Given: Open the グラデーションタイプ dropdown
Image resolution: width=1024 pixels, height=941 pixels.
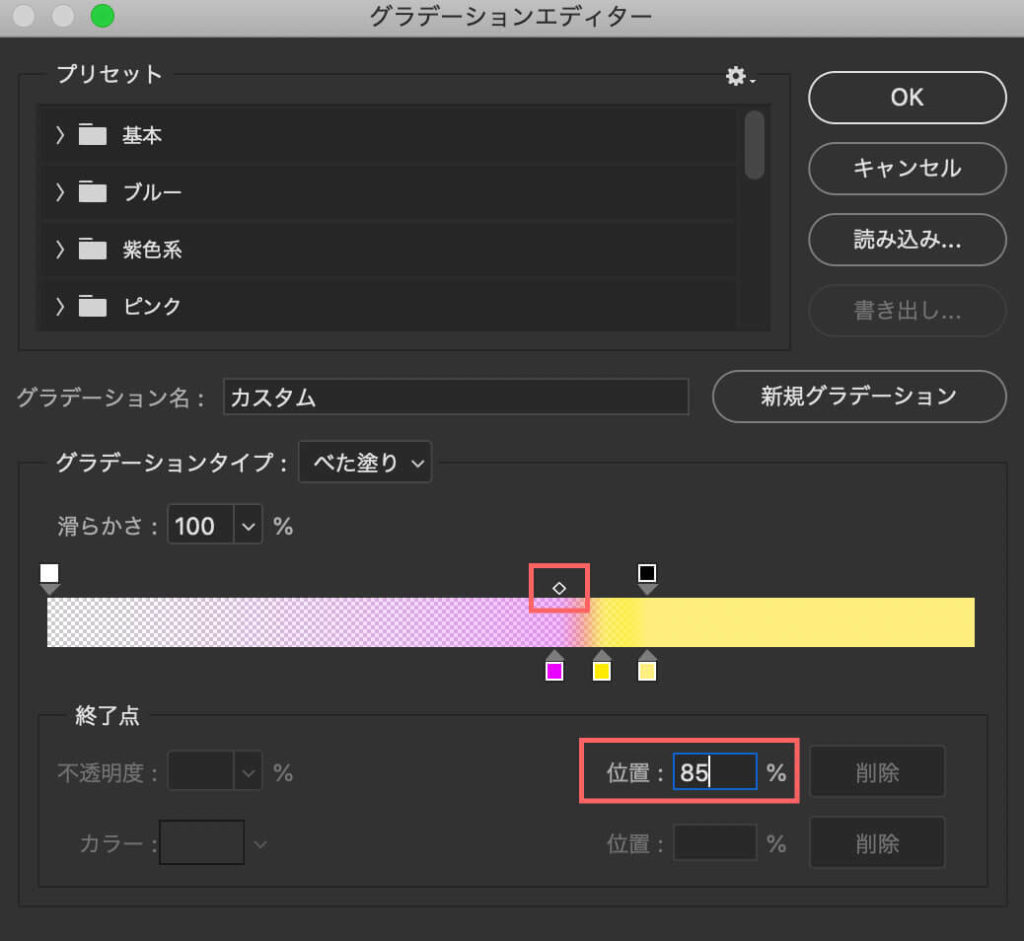Looking at the screenshot, I should [364, 462].
